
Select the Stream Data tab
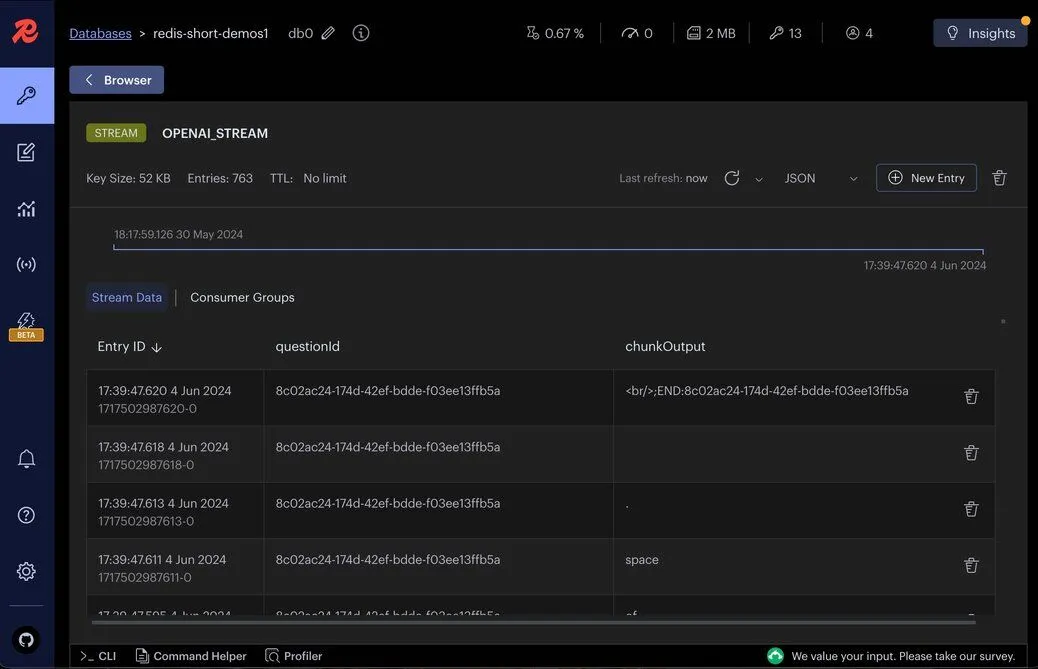[127, 297]
